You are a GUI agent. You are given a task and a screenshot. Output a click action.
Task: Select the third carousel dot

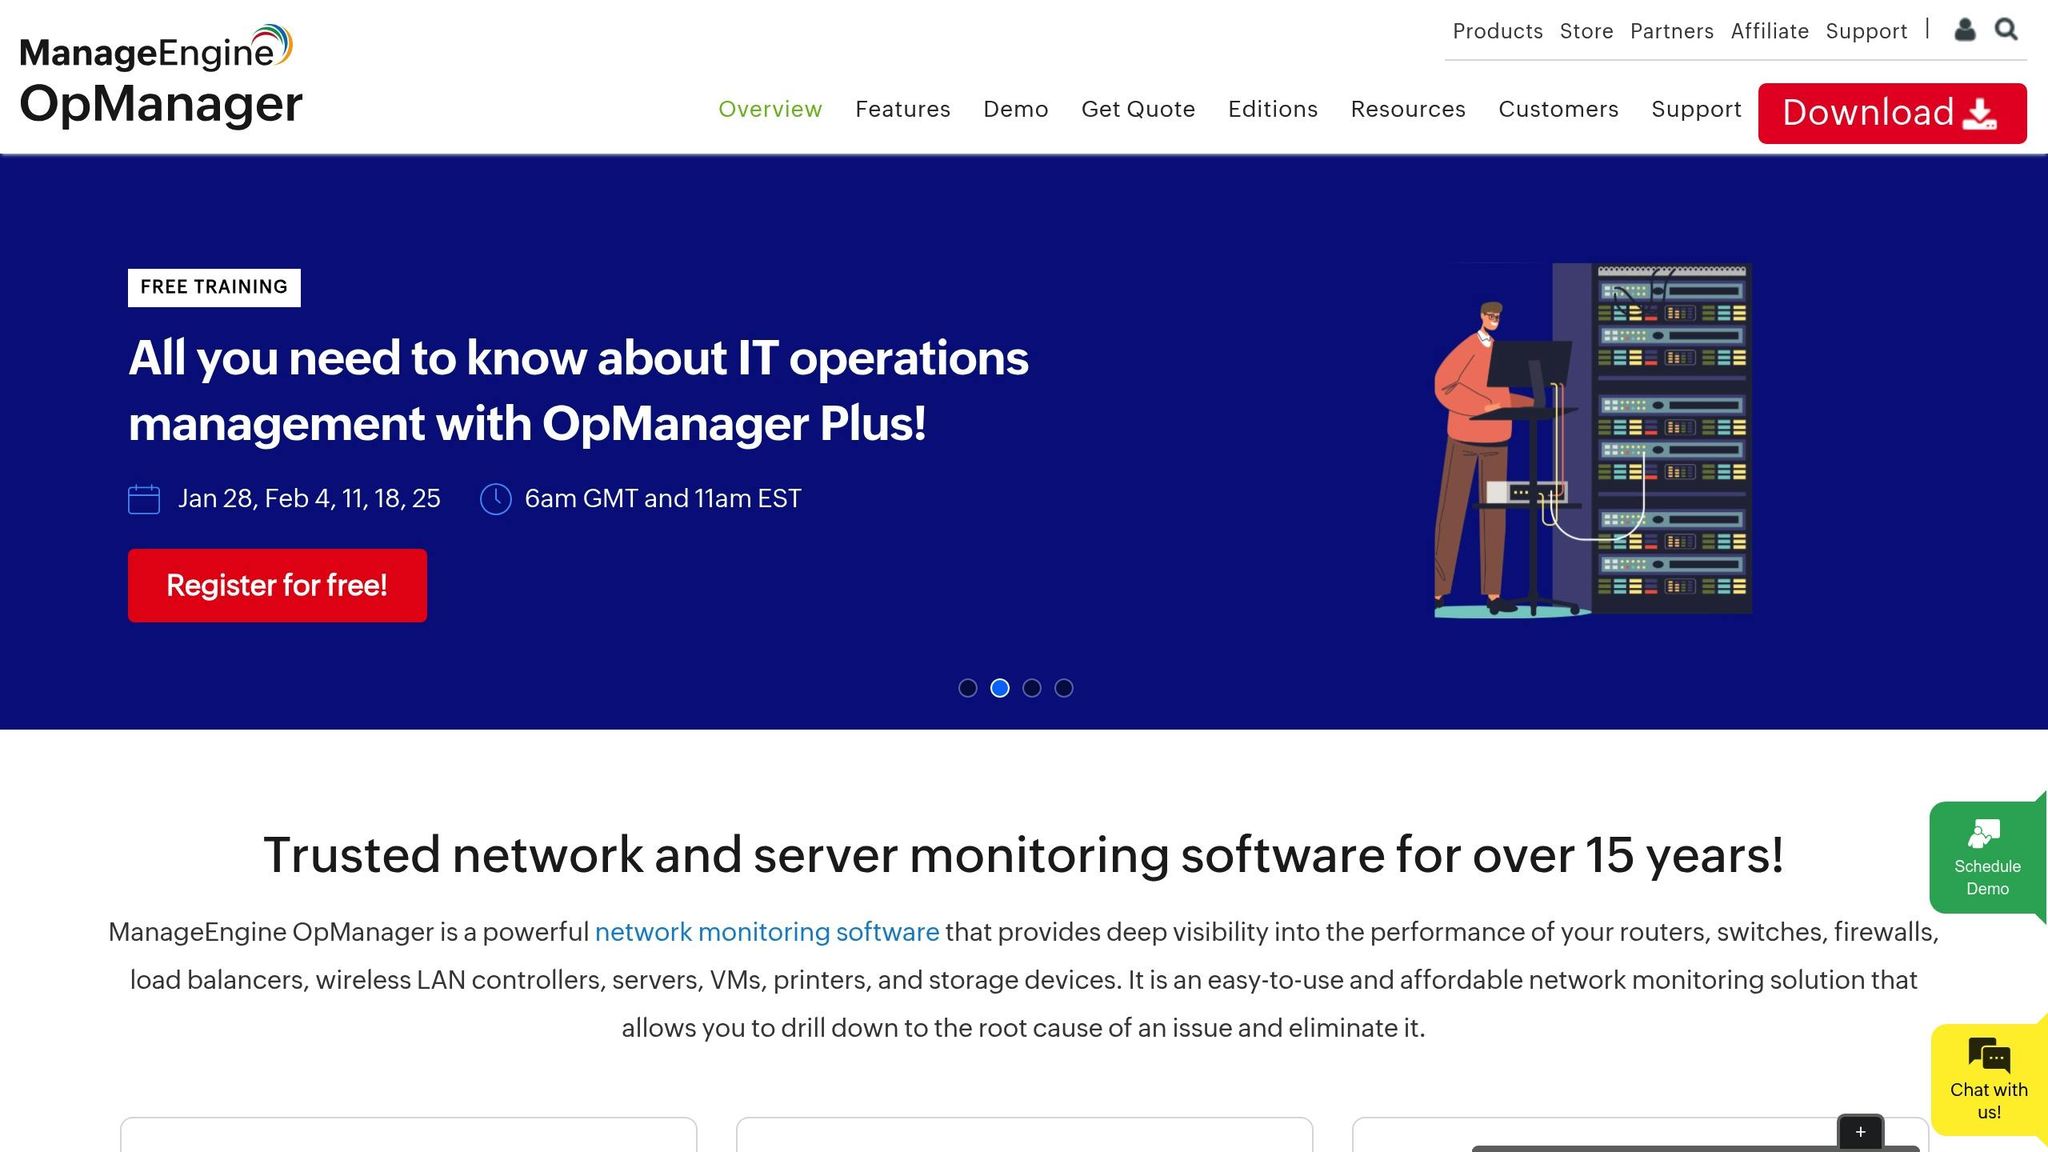1032,688
